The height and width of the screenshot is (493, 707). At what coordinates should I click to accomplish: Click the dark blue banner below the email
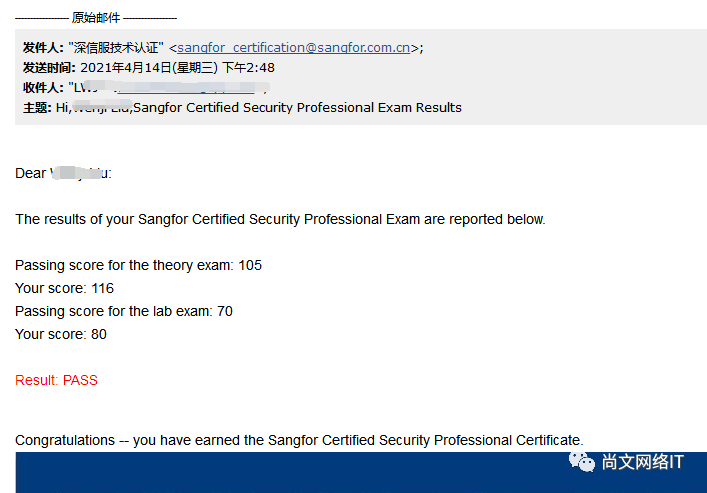[361, 473]
